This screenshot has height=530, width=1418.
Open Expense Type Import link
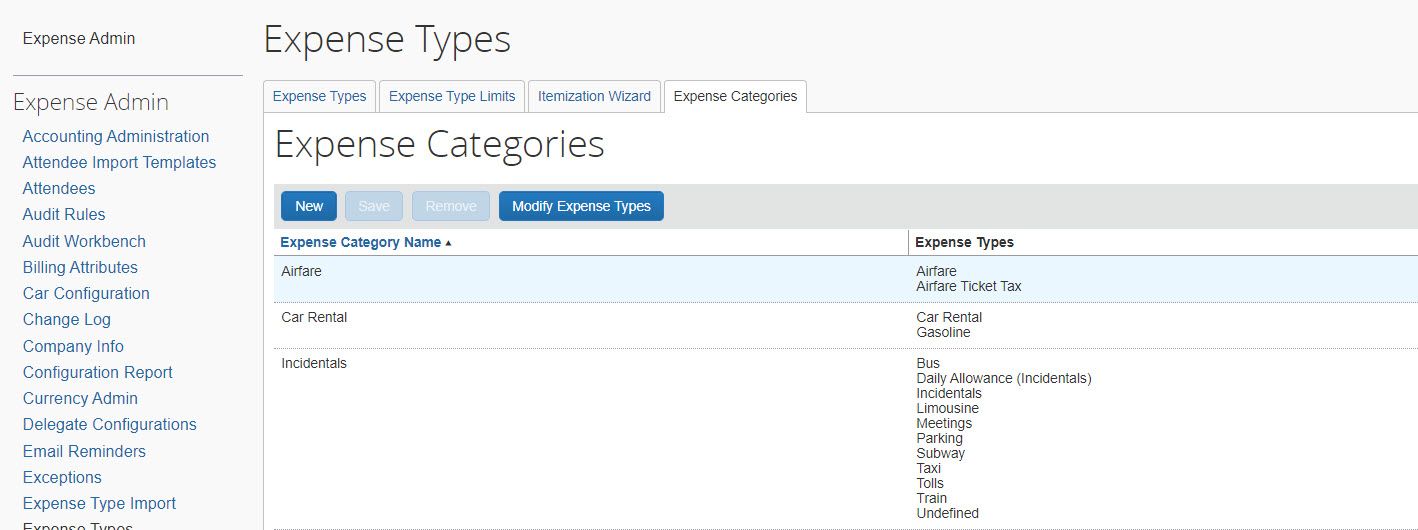[99, 503]
